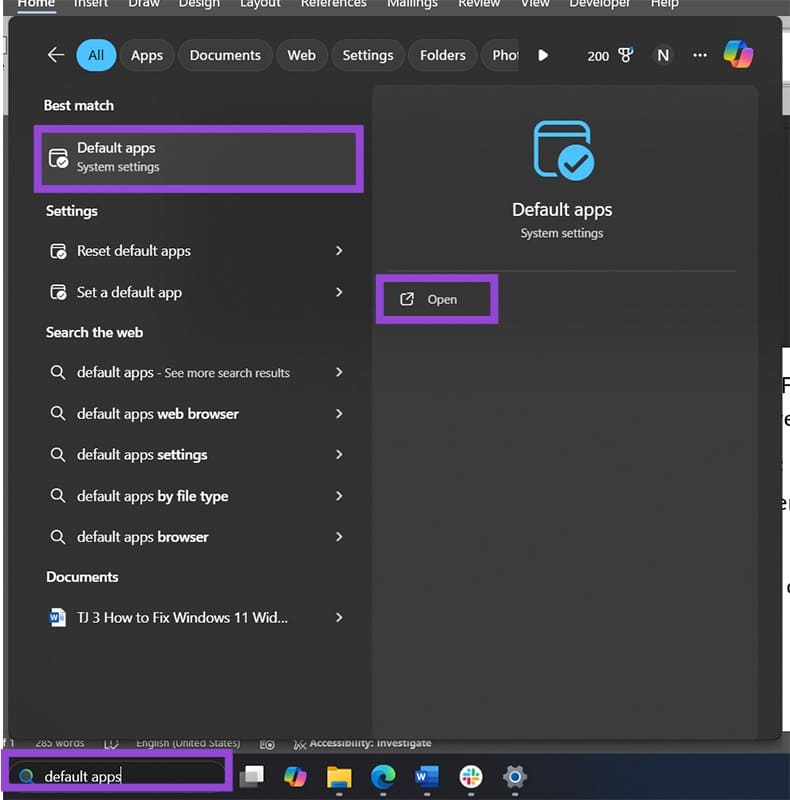790x800 pixels.
Task: Open Slack from the taskbar
Action: pos(471,776)
